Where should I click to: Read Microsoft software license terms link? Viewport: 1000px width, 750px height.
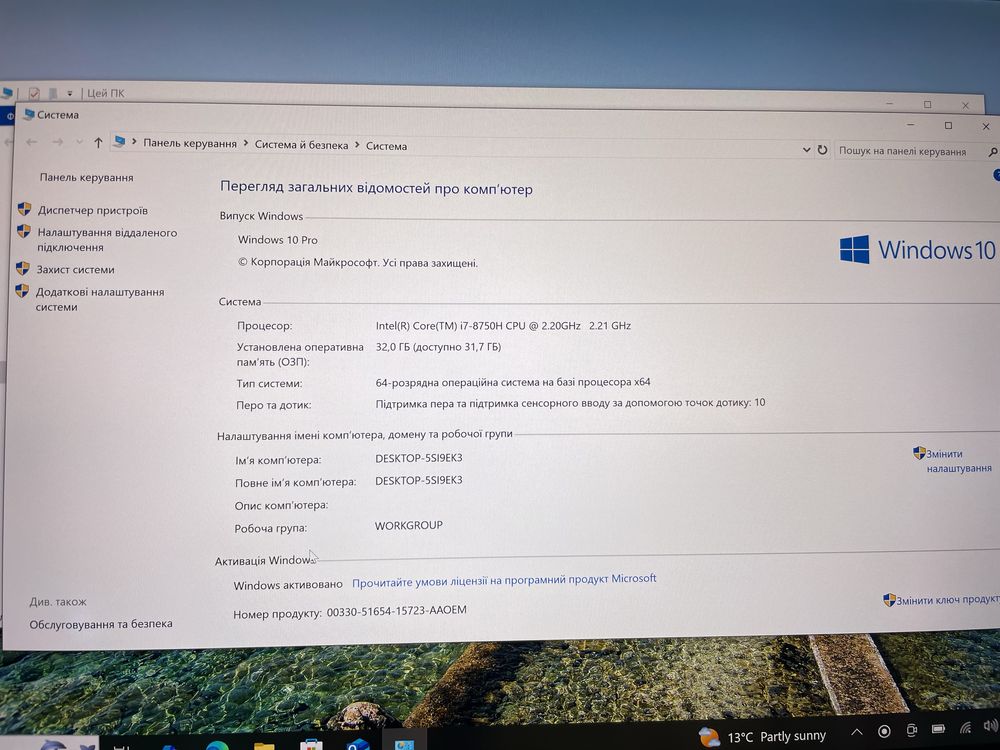pyautogui.click(x=504, y=580)
